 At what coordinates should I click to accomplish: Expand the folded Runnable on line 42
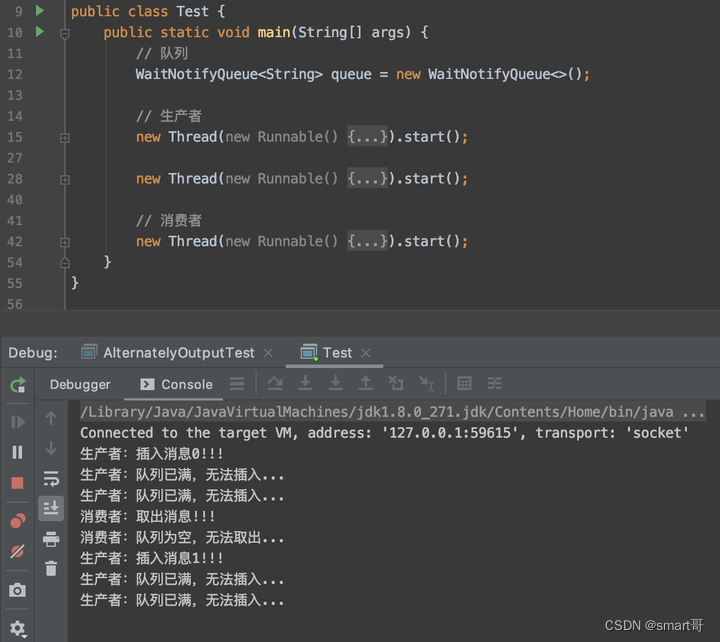65,242
